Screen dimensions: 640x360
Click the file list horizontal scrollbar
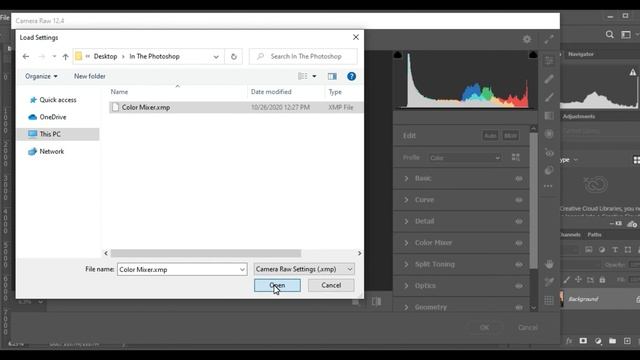[x=205, y=253]
